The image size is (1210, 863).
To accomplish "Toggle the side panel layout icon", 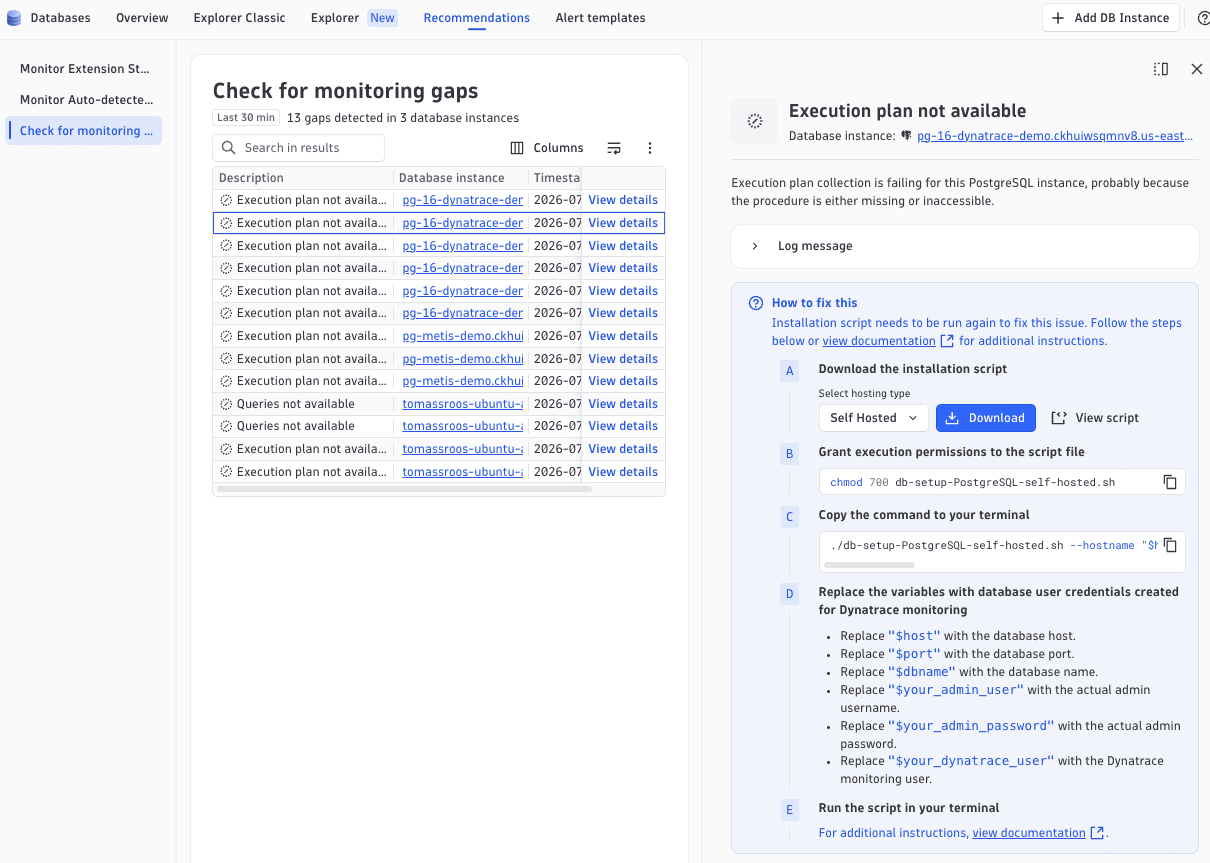I will coord(1160,69).
